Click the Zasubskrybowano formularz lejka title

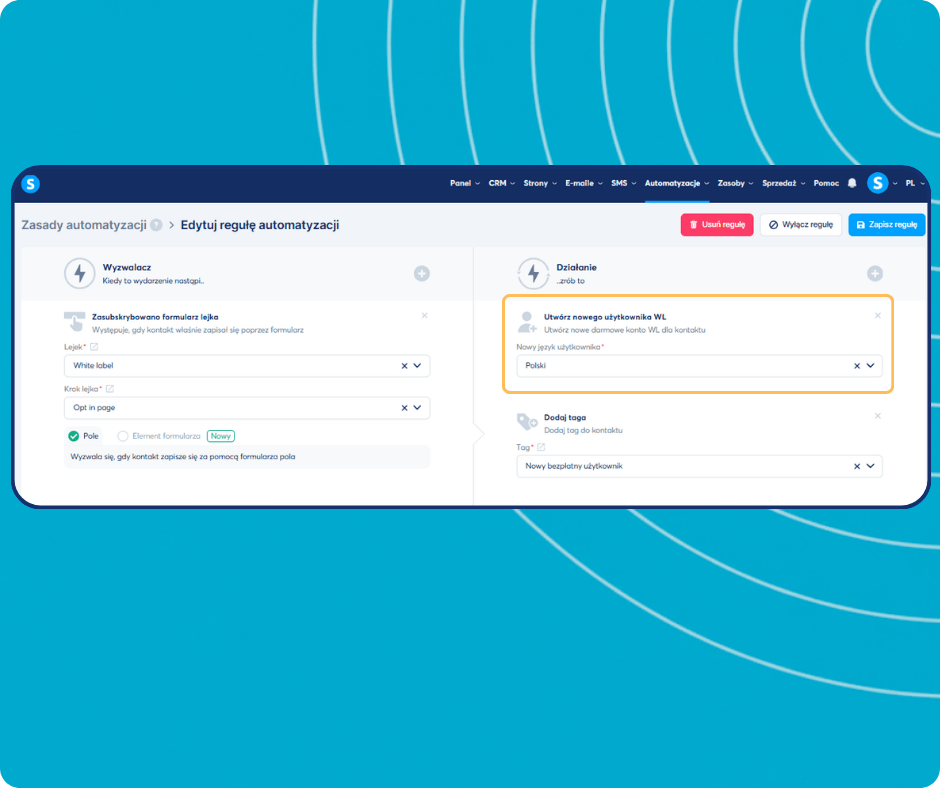(155, 317)
